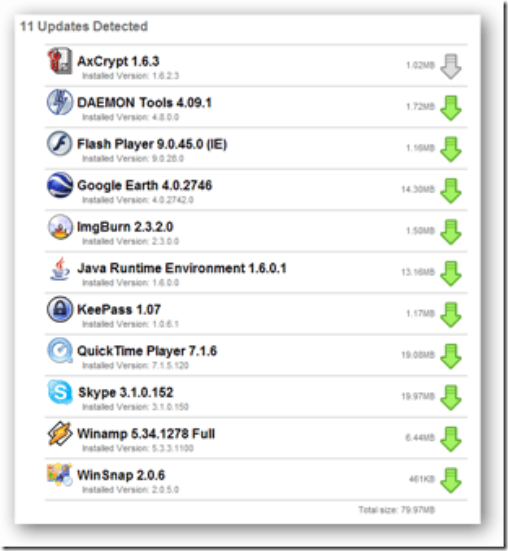Screen dimensions: 508x551
Task: Select the QuickTime Player 7.1.6 title
Action: pos(147,351)
